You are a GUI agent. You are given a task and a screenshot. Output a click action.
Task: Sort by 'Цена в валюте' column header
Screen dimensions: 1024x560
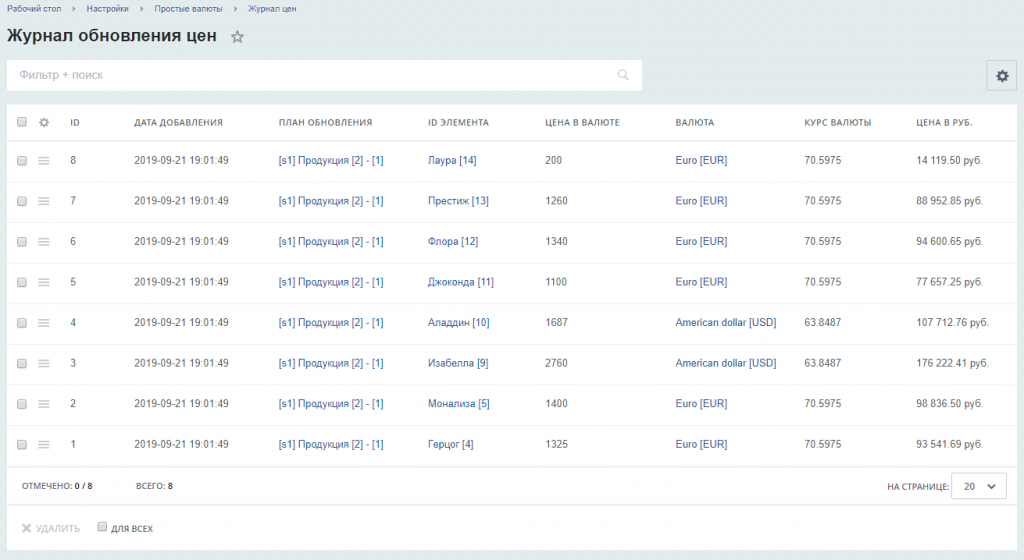[582, 122]
